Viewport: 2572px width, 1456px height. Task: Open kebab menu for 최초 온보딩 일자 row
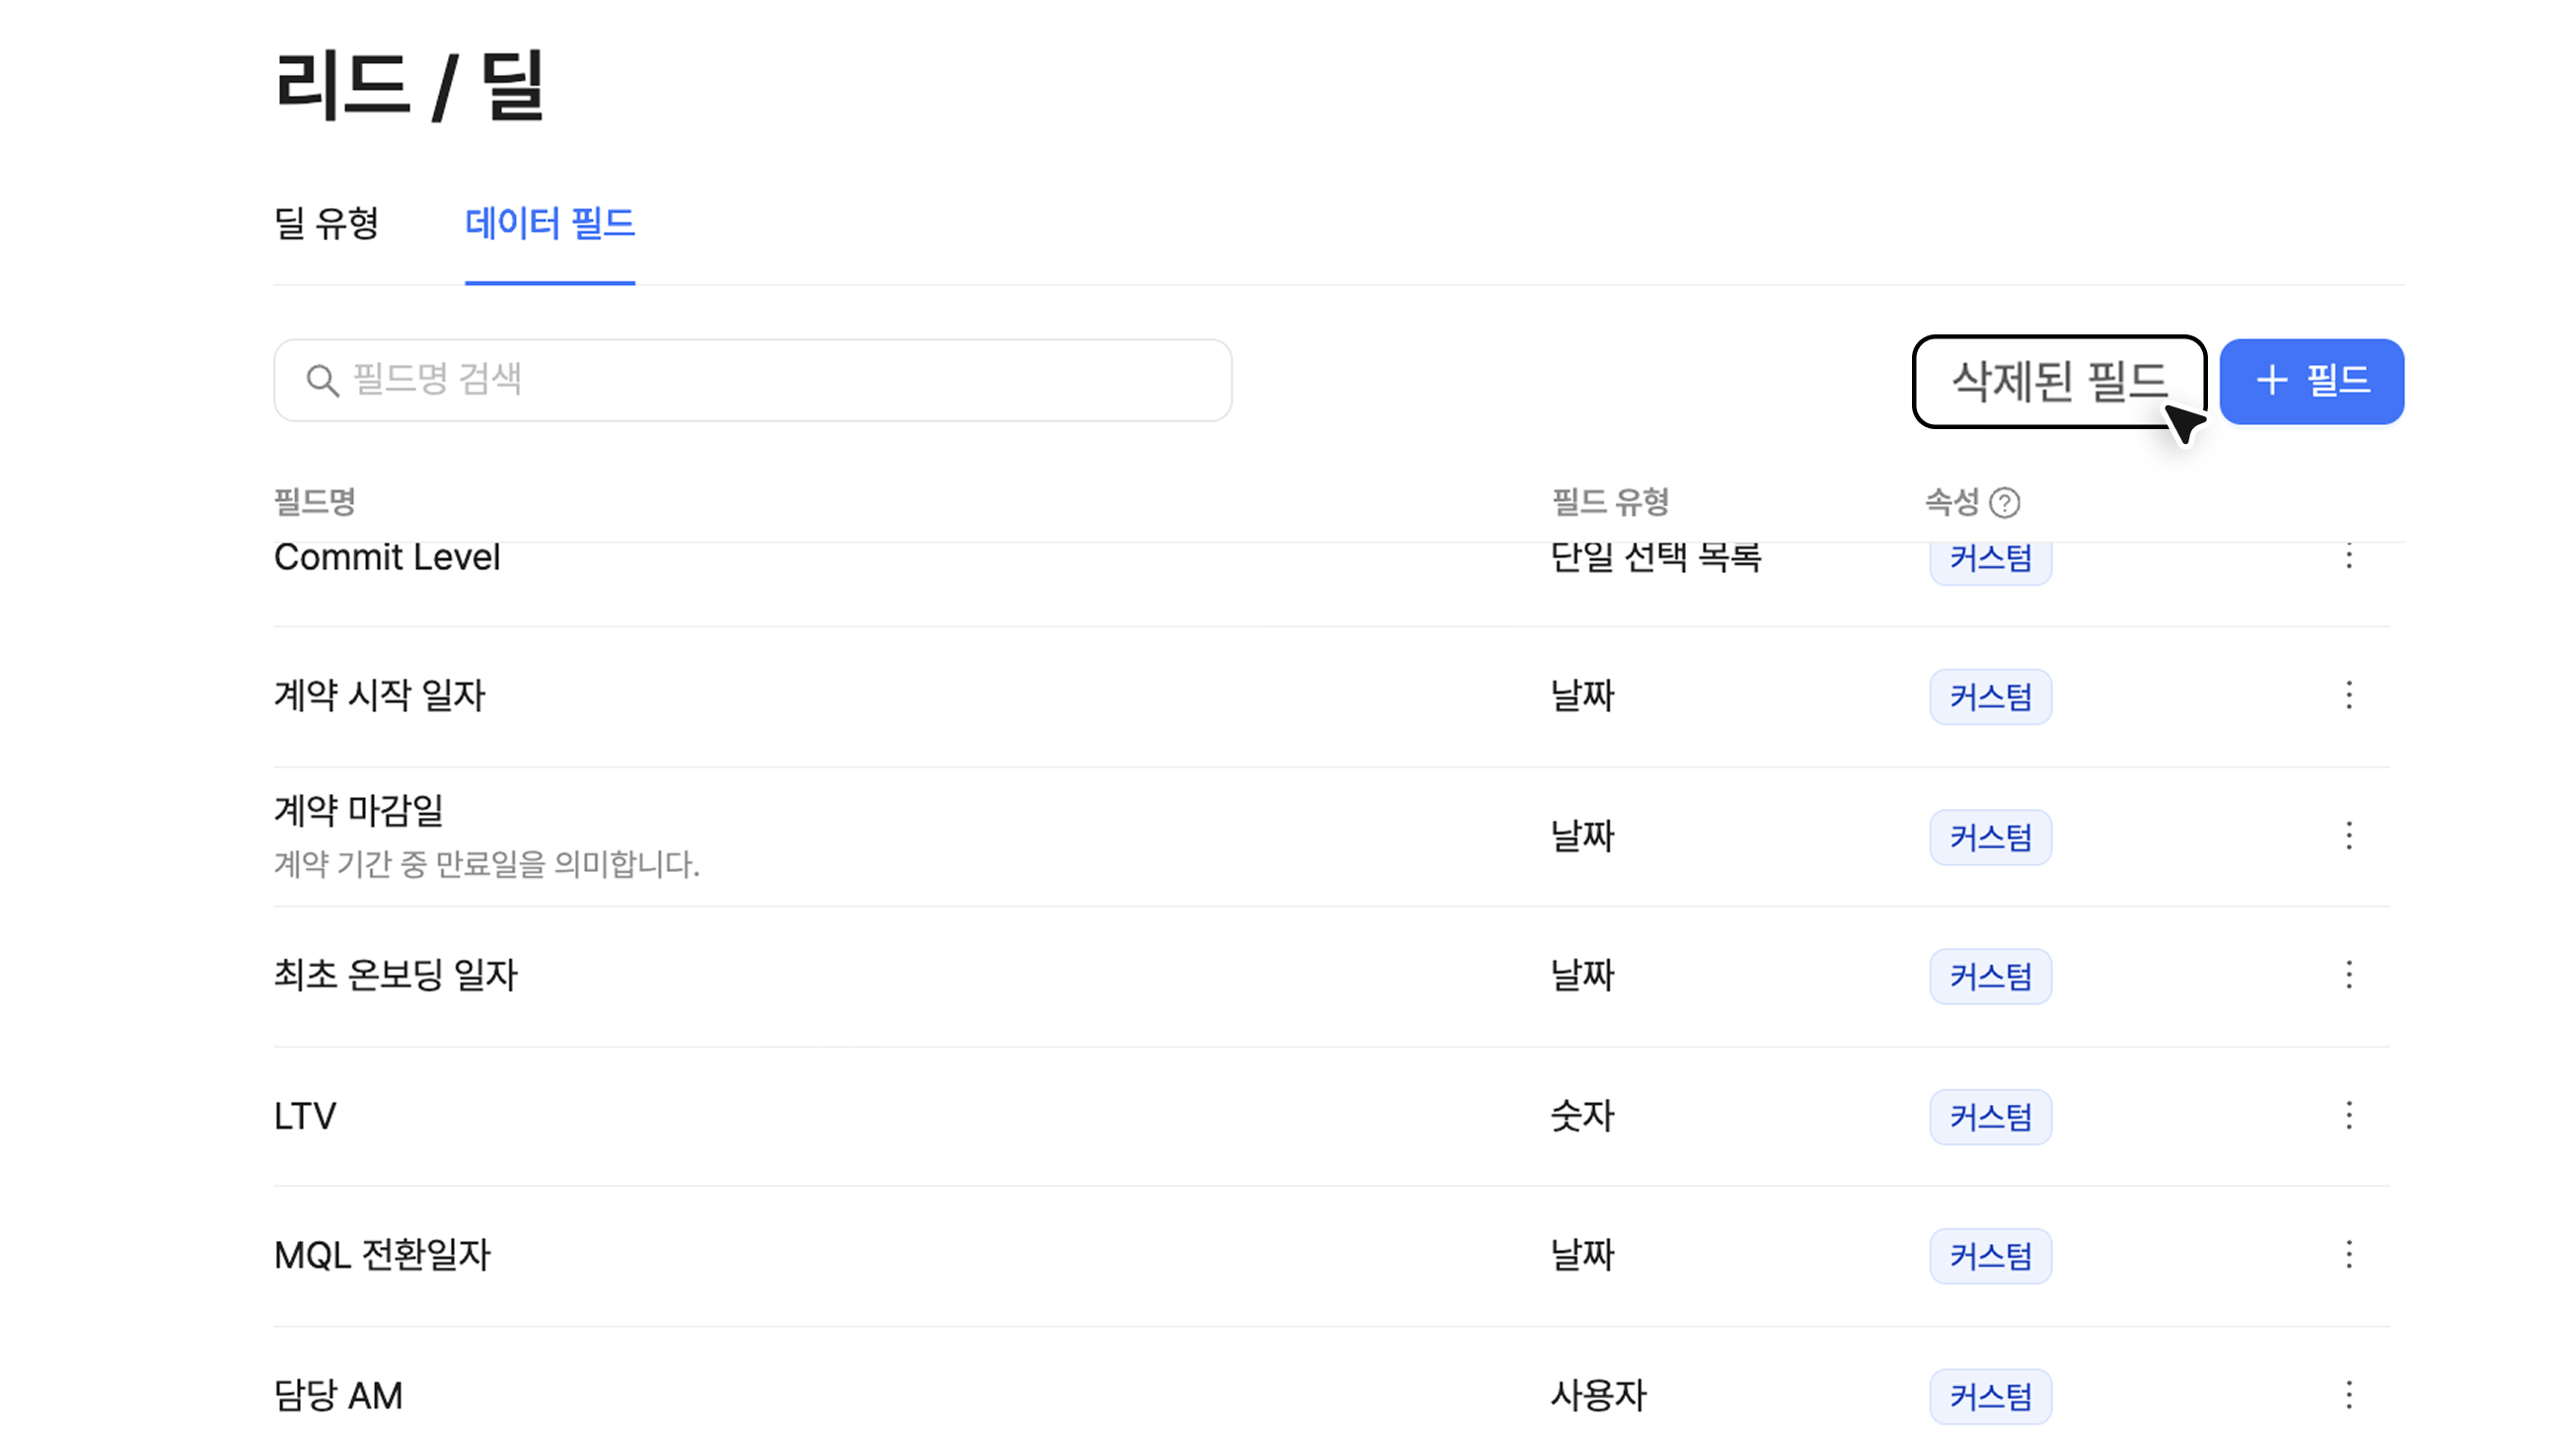tap(2348, 975)
